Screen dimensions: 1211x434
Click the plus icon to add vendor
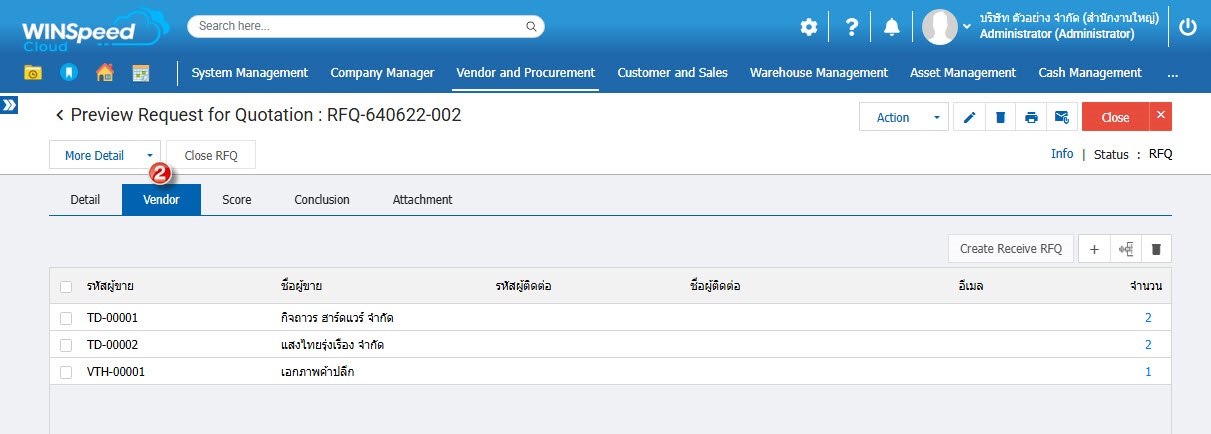(x=1094, y=249)
